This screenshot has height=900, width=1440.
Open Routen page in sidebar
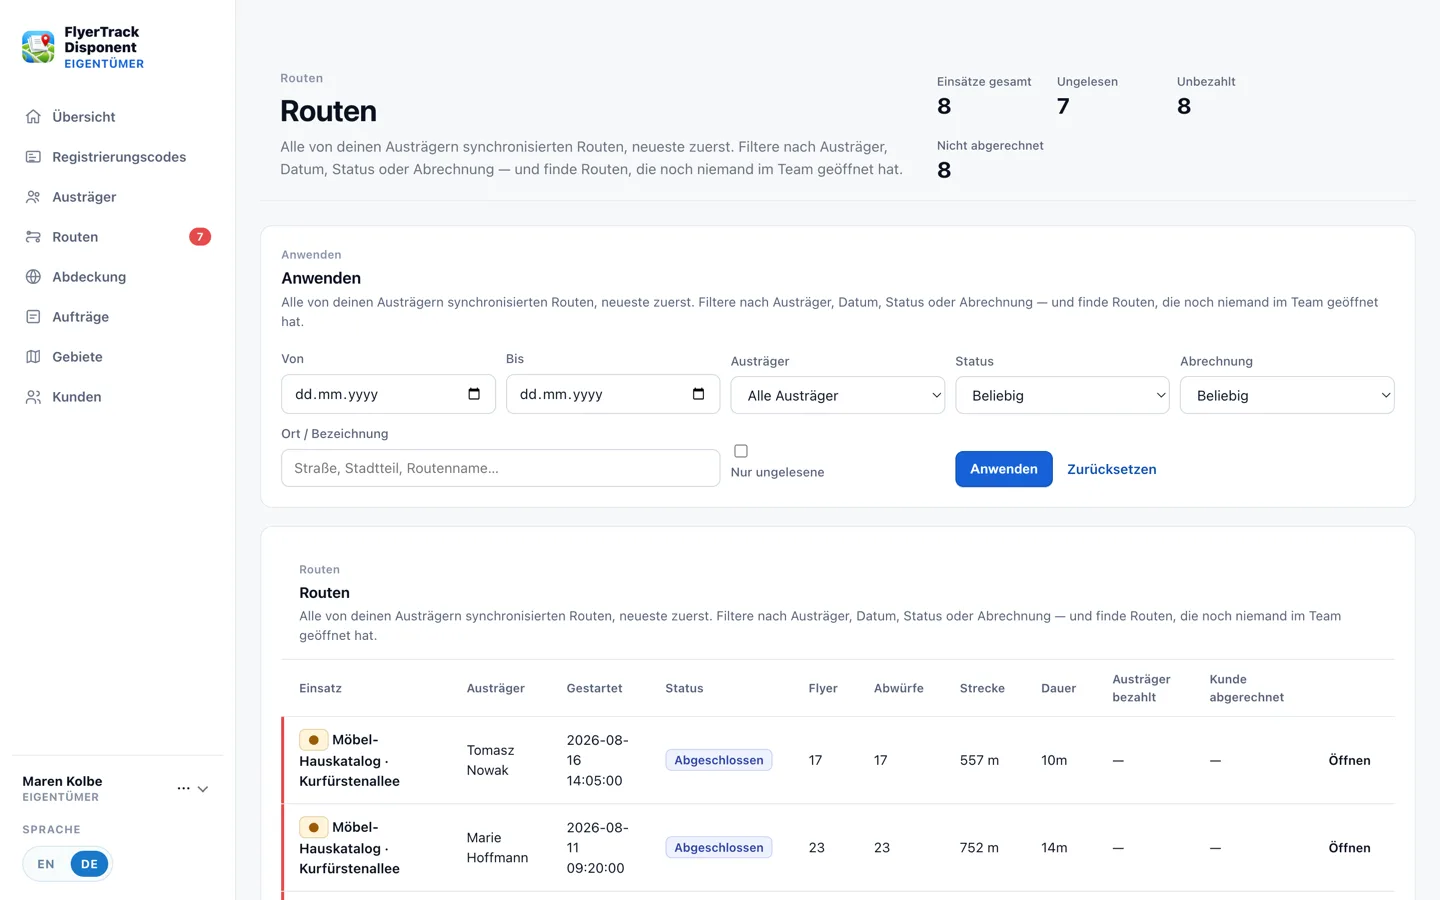pos(118,237)
